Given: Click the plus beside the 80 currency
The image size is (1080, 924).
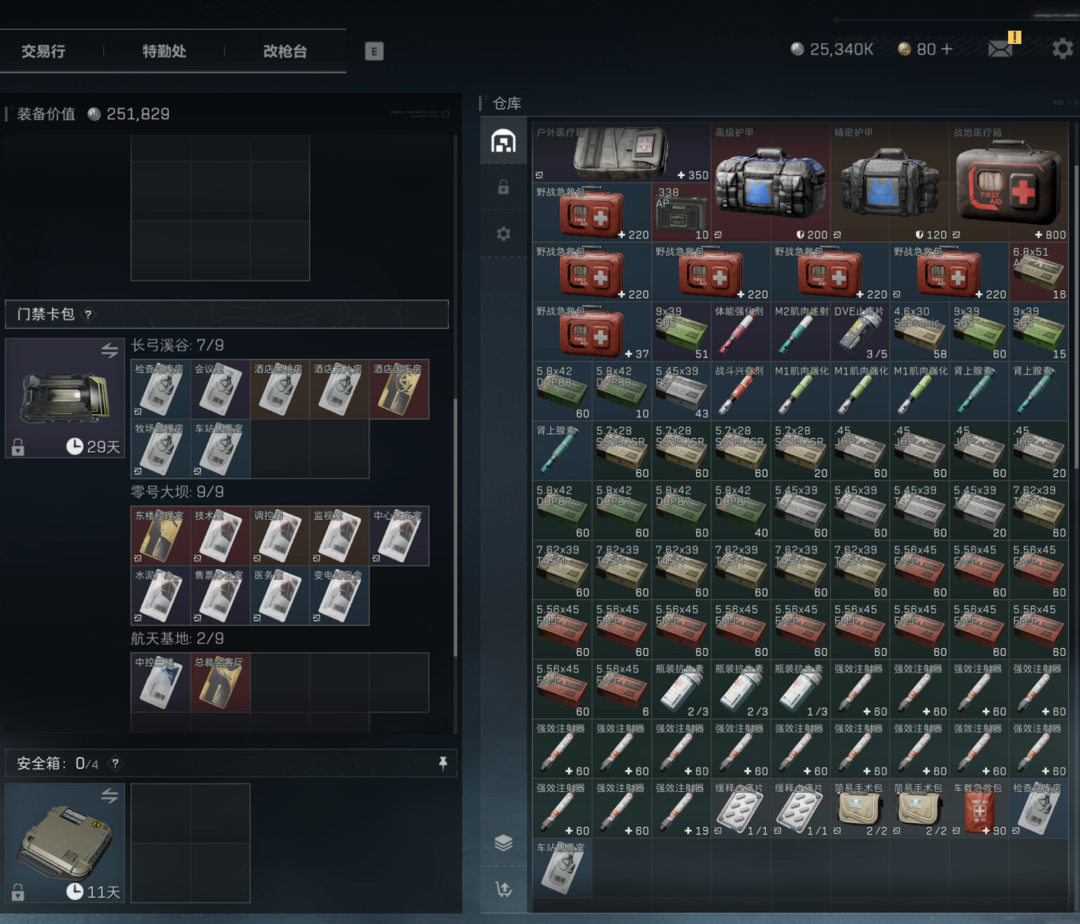Looking at the screenshot, I should click(x=946, y=49).
